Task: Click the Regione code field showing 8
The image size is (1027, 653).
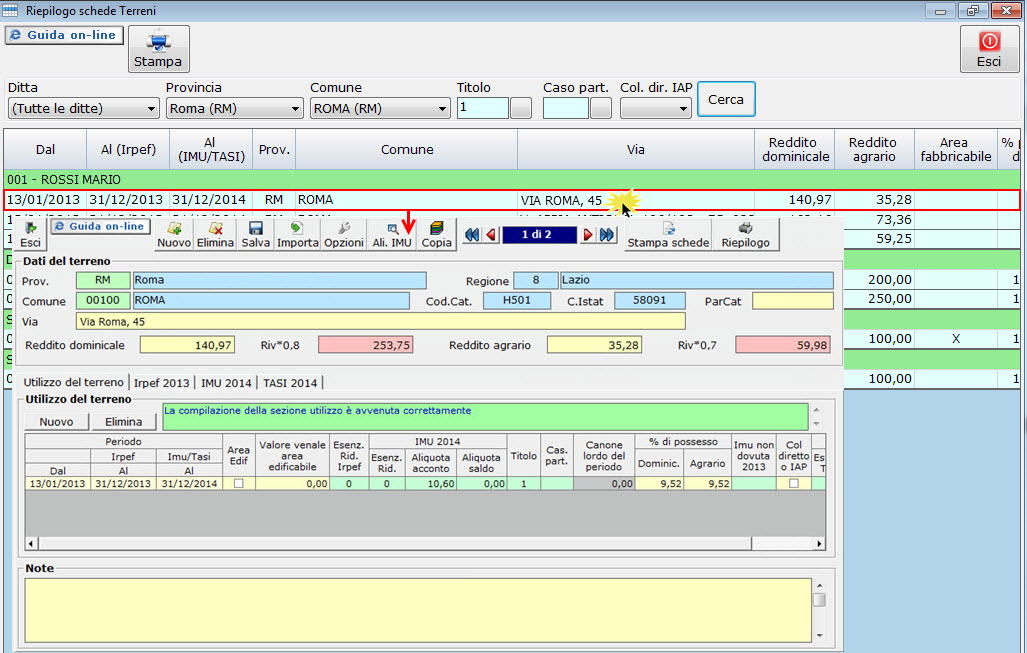Action: [536, 280]
